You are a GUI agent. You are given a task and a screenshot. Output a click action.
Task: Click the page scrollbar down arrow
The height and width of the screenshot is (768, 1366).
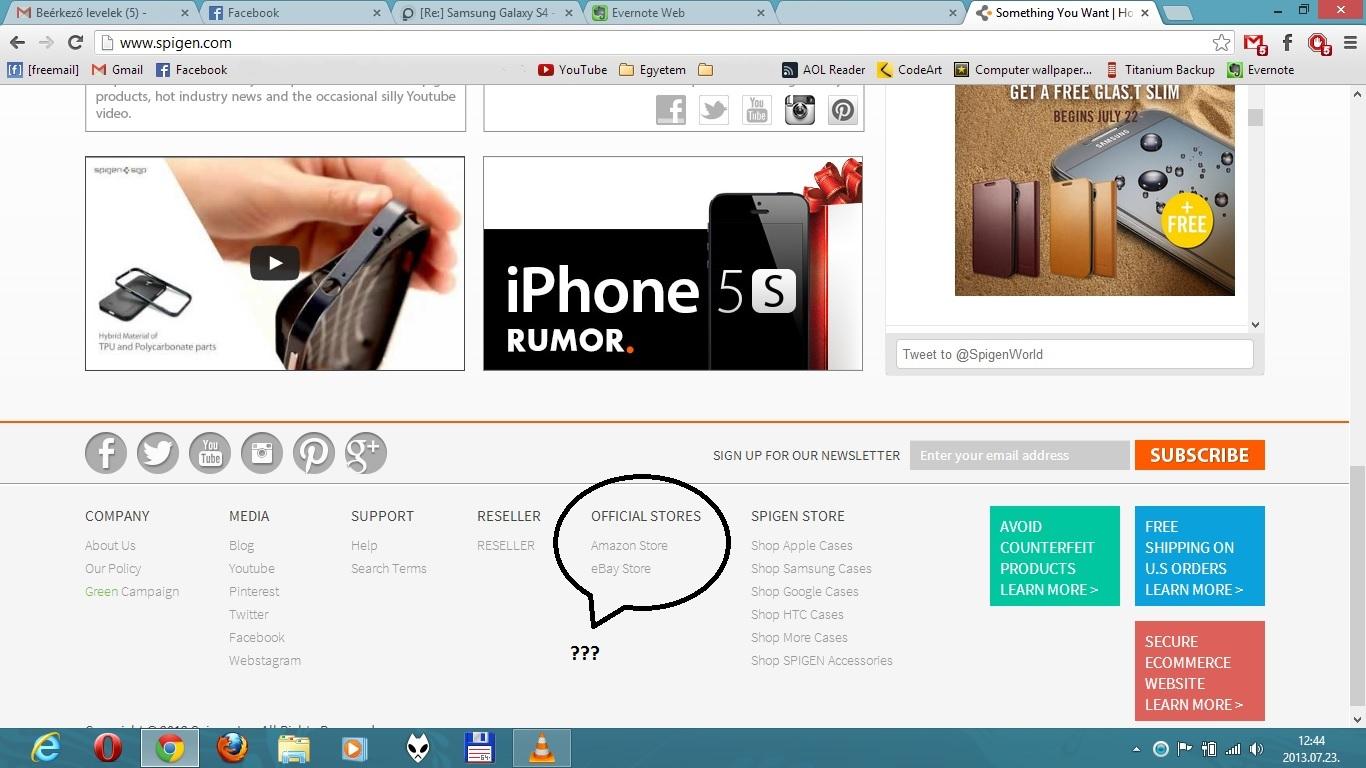1357,718
